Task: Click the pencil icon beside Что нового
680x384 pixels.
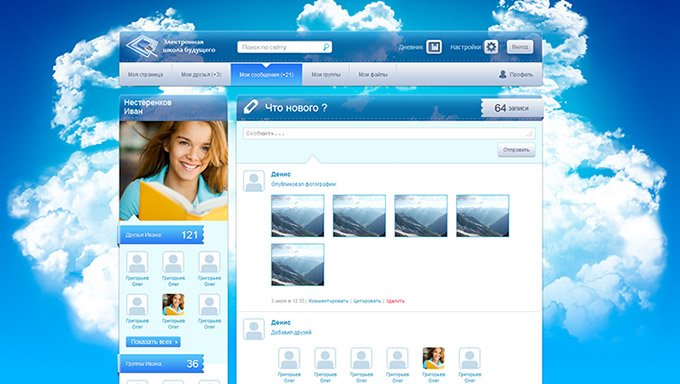Action: 251,107
